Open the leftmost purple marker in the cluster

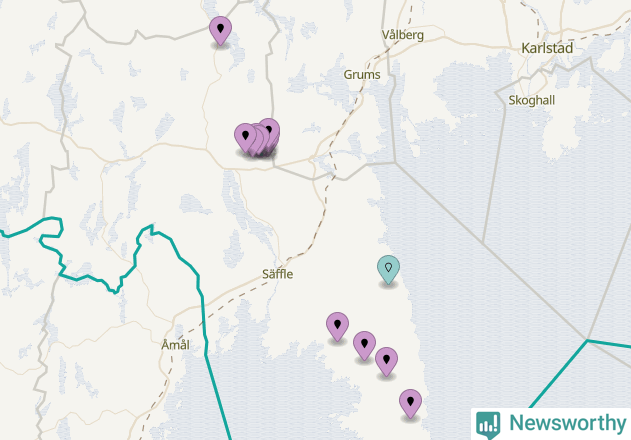click(245, 138)
